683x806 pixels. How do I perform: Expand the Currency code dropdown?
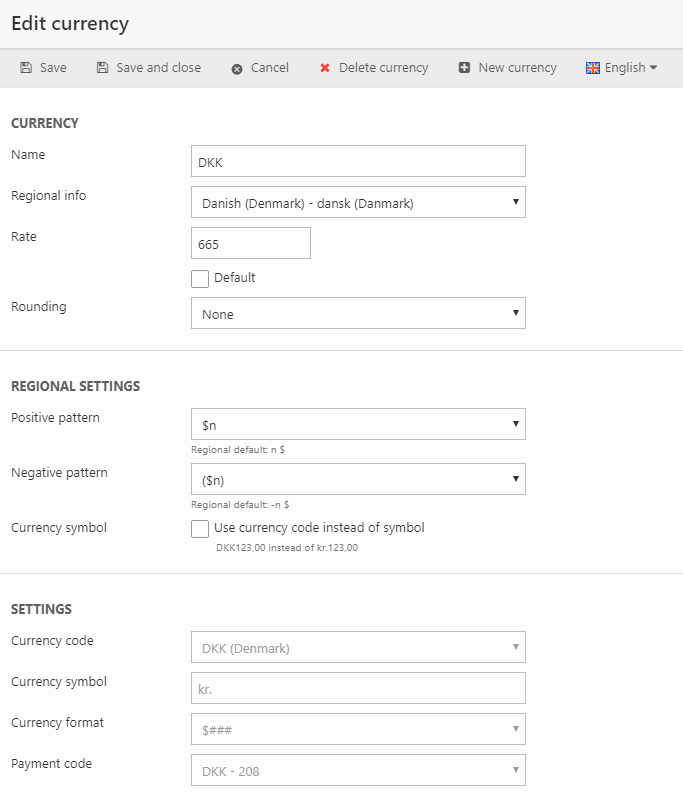point(357,647)
